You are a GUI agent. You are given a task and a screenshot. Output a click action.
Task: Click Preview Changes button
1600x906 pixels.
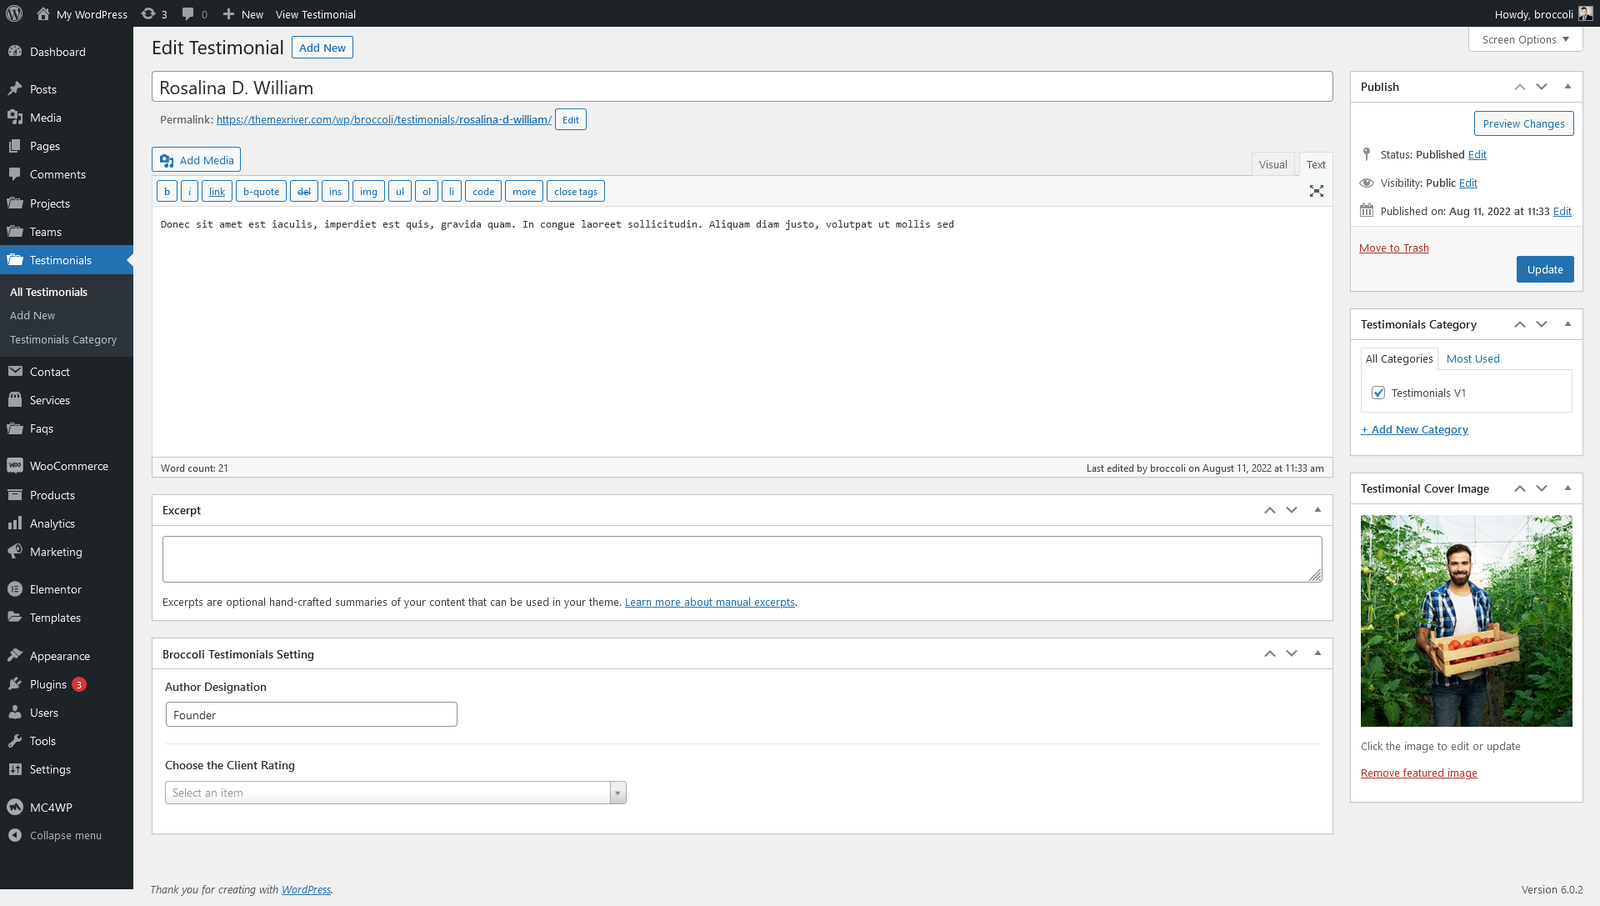pyautogui.click(x=1524, y=124)
